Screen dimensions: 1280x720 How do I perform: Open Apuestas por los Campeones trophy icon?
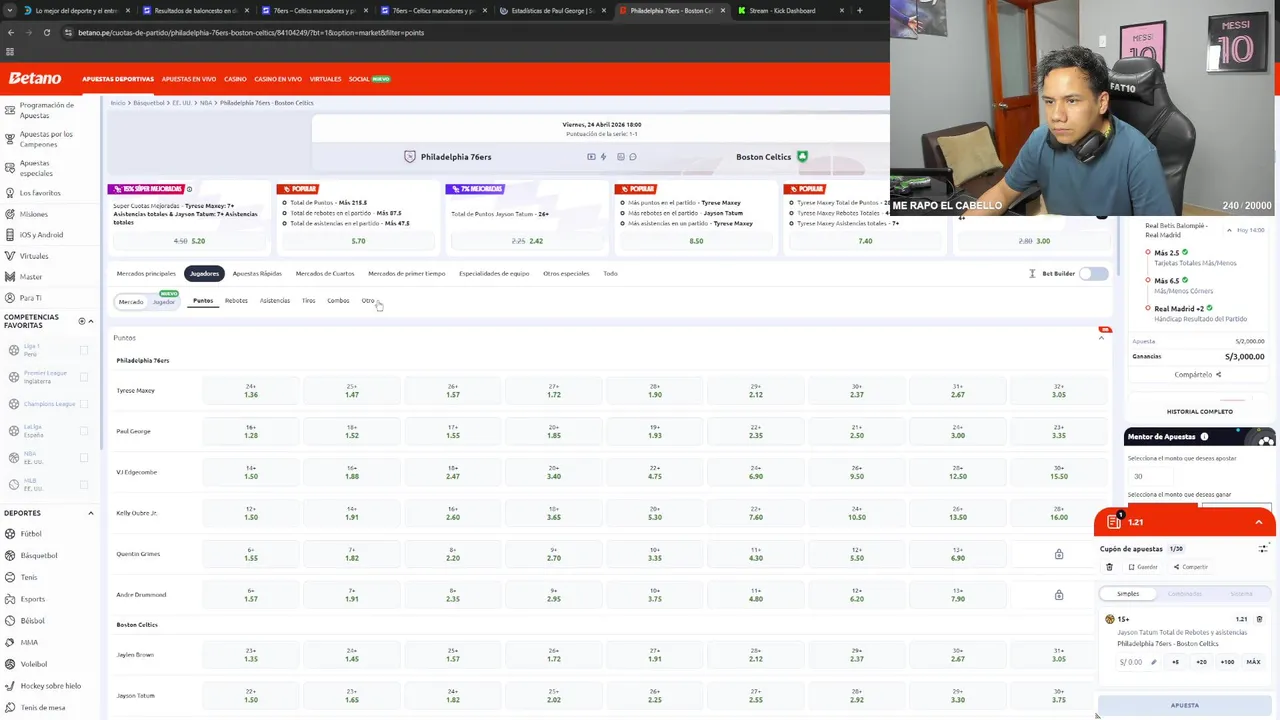tap(10, 138)
